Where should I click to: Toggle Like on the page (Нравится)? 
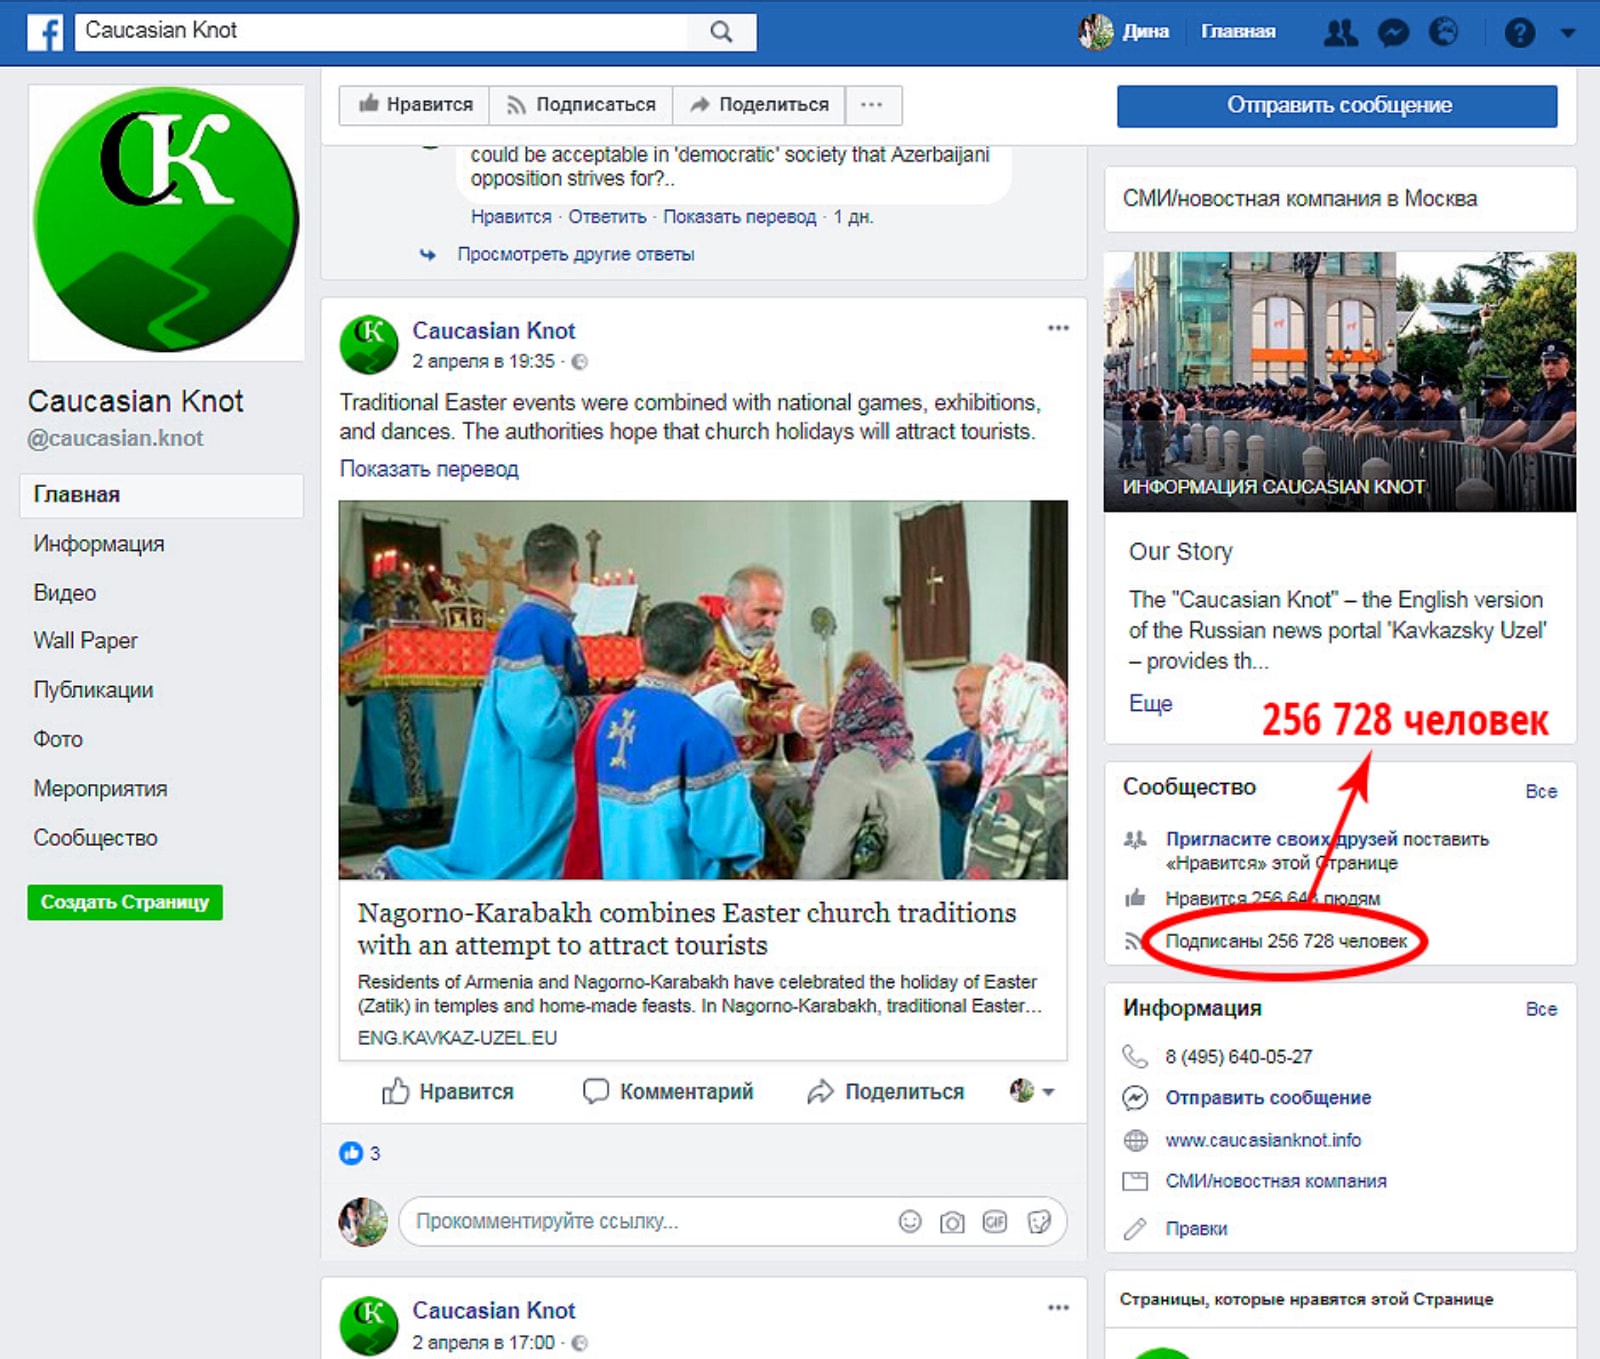point(415,105)
